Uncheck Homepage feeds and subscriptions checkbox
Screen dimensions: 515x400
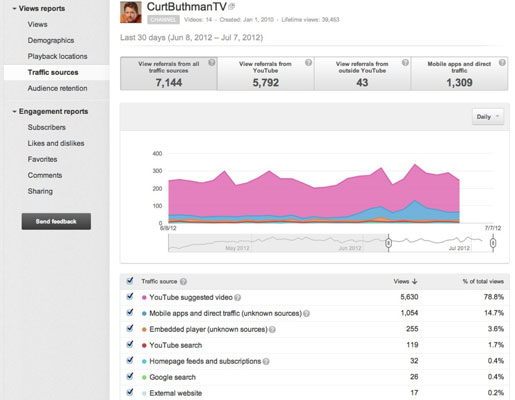[130, 360]
